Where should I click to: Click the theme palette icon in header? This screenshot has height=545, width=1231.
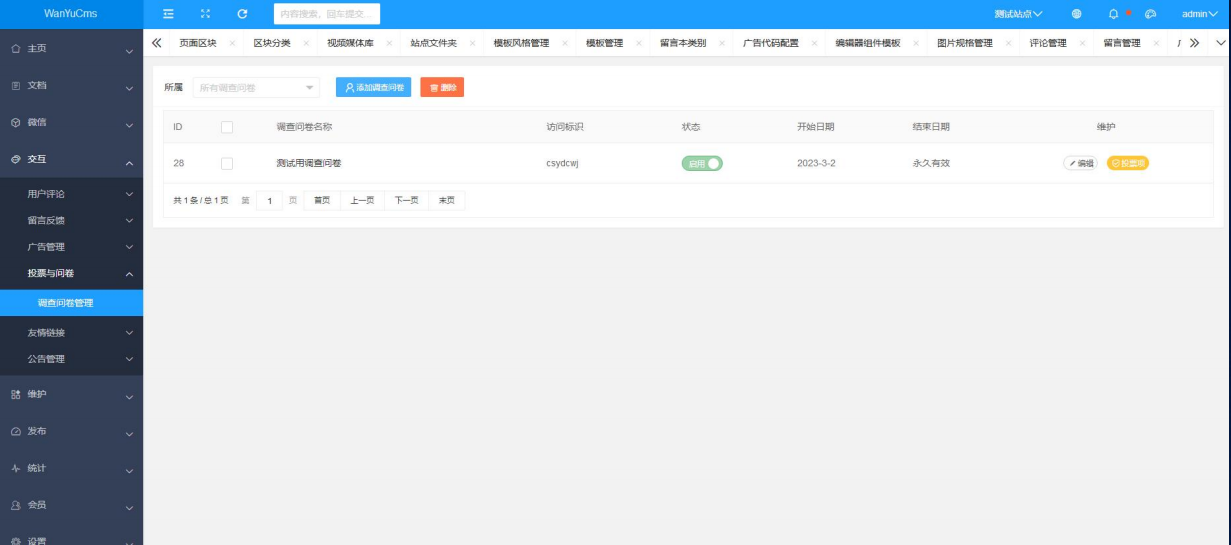point(1151,14)
